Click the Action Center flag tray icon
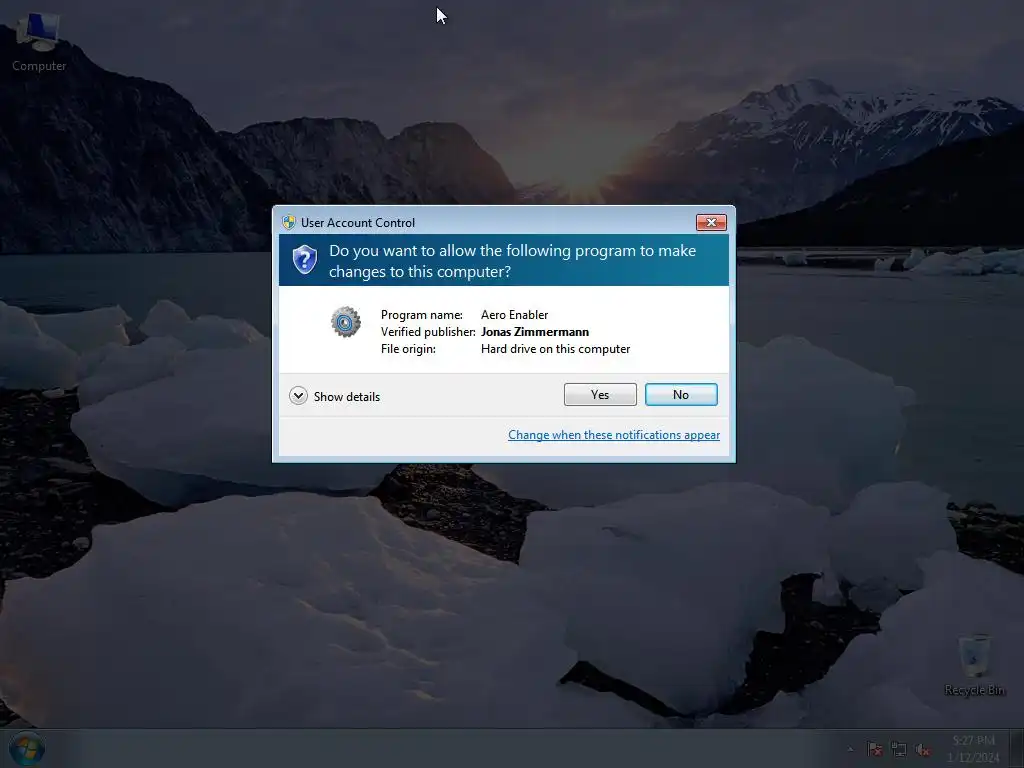Screen dimensions: 1024x768 tap(874, 750)
